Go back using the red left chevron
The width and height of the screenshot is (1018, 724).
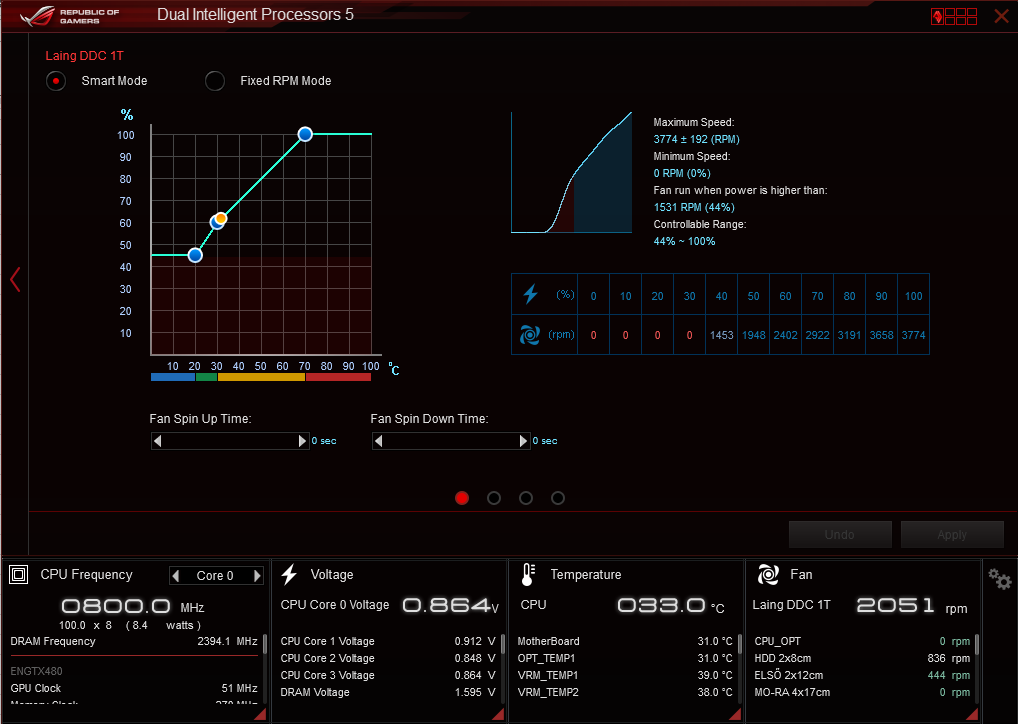coord(16,279)
